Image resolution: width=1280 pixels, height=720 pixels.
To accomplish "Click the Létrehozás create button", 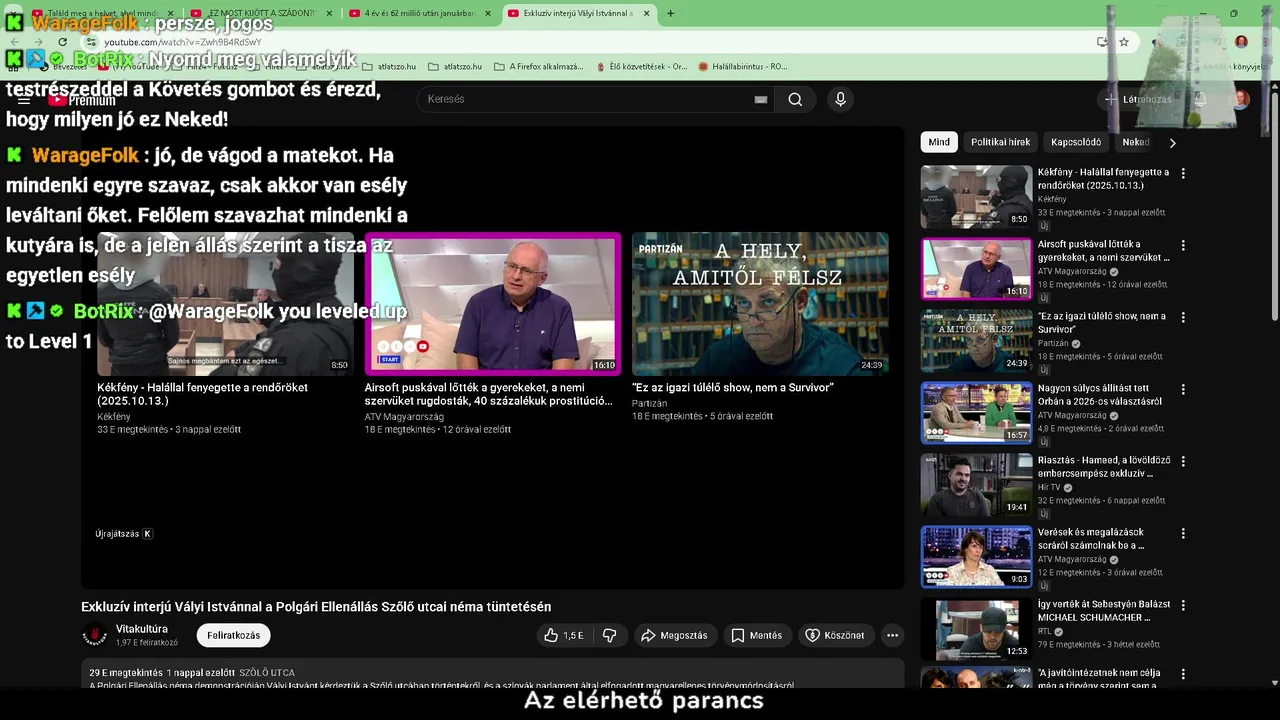I will (1138, 99).
